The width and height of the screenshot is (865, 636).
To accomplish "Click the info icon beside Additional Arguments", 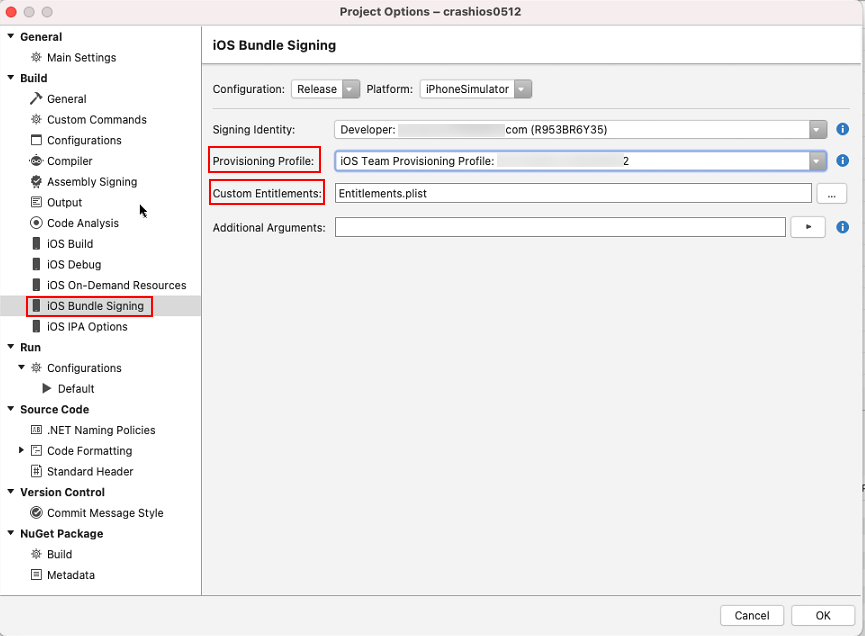I will [842, 227].
